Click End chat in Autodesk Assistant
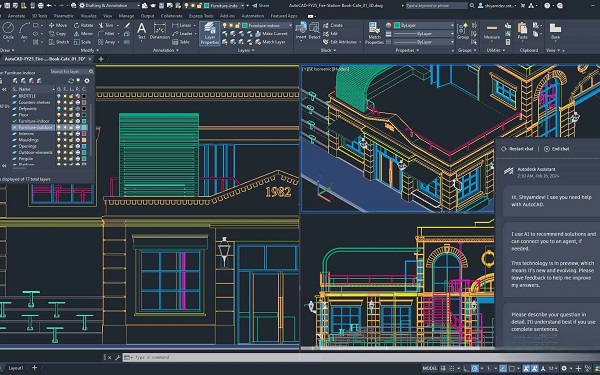The image size is (600, 375). click(x=557, y=149)
